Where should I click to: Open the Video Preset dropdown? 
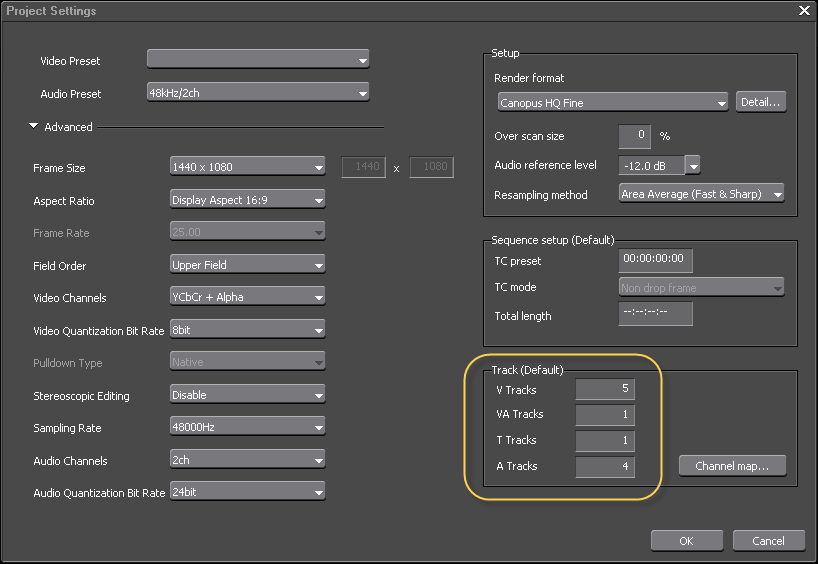258,60
